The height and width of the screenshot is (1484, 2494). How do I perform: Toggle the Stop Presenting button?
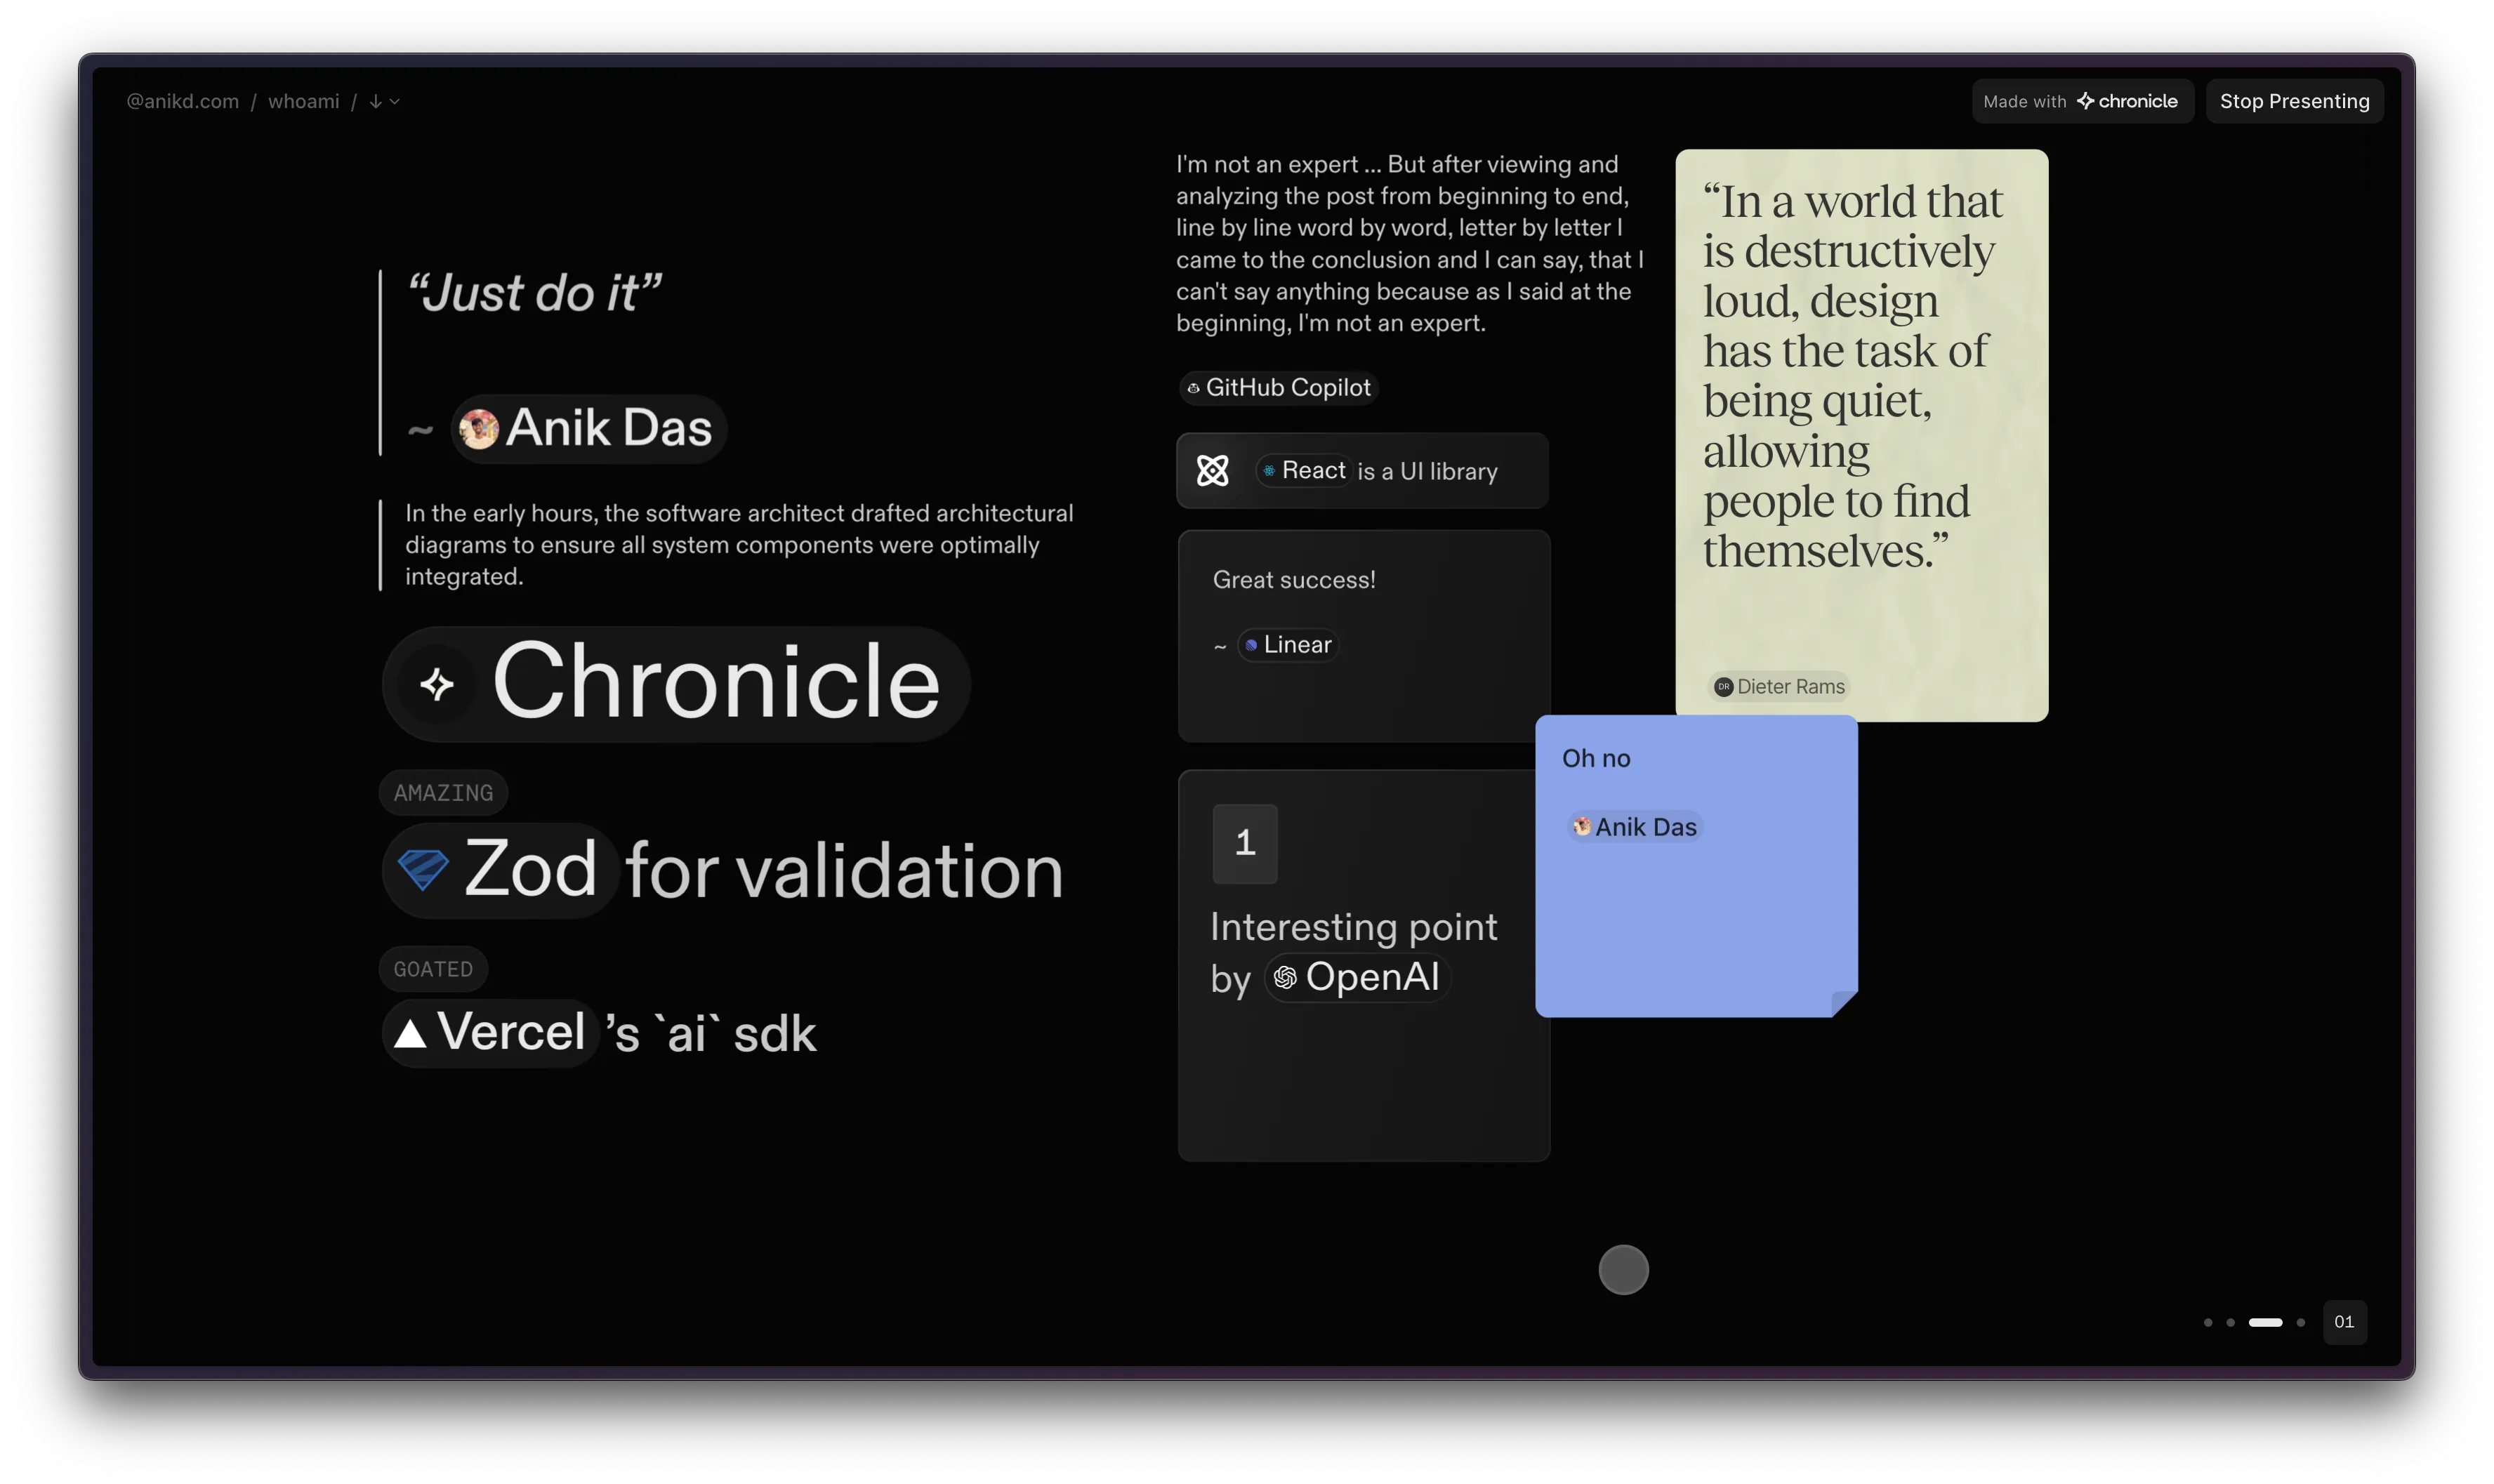point(2295,100)
